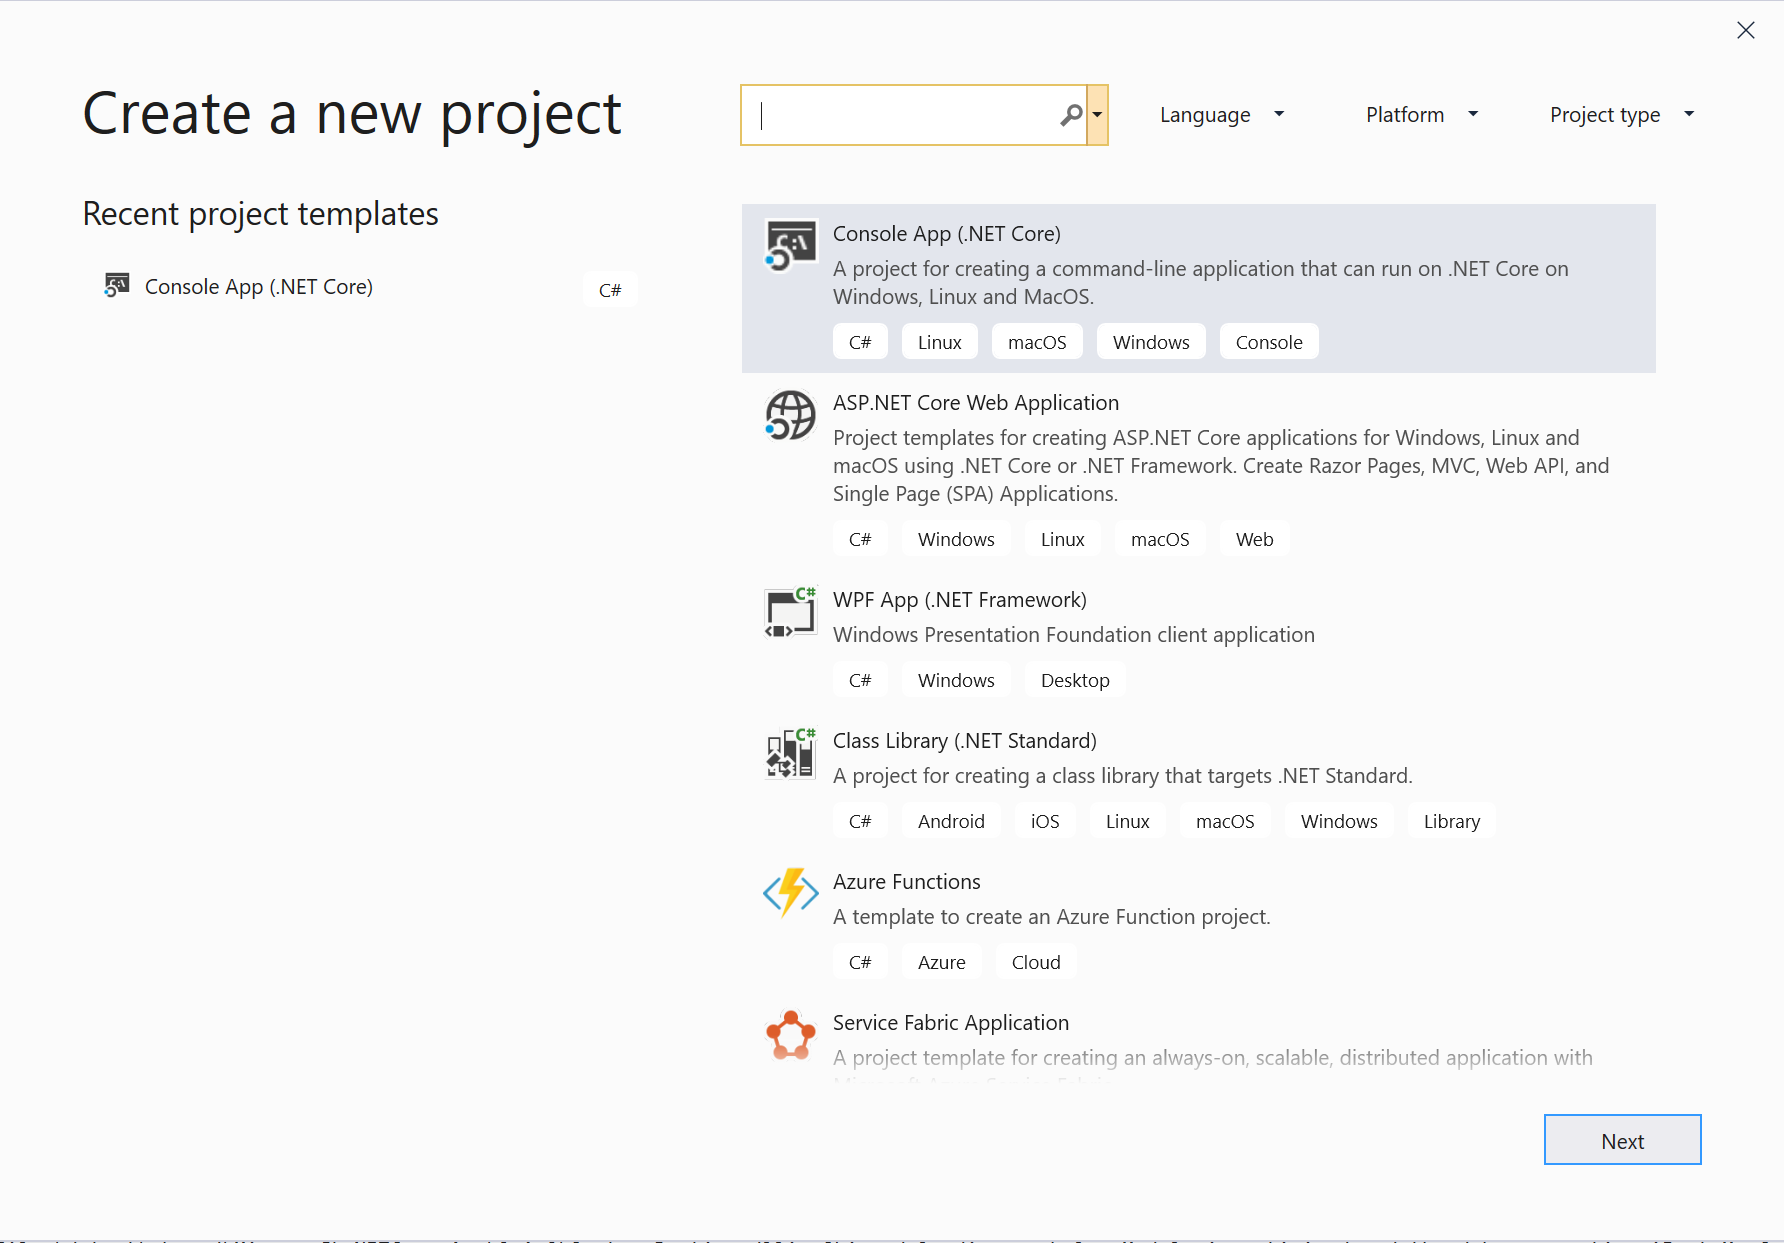Open the Project type filter dropdown
This screenshot has width=1784, height=1243.
(1622, 115)
